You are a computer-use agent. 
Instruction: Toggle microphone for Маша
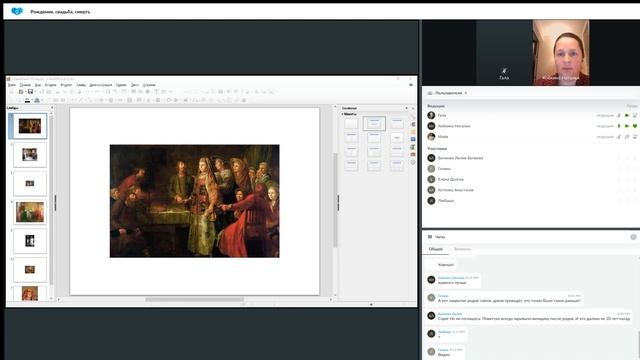tap(619, 137)
